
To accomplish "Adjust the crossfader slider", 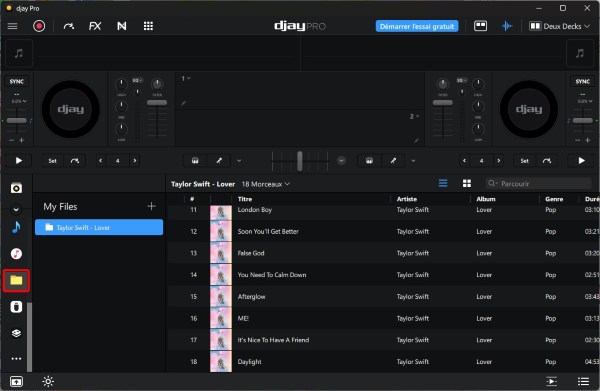I will (x=300, y=161).
